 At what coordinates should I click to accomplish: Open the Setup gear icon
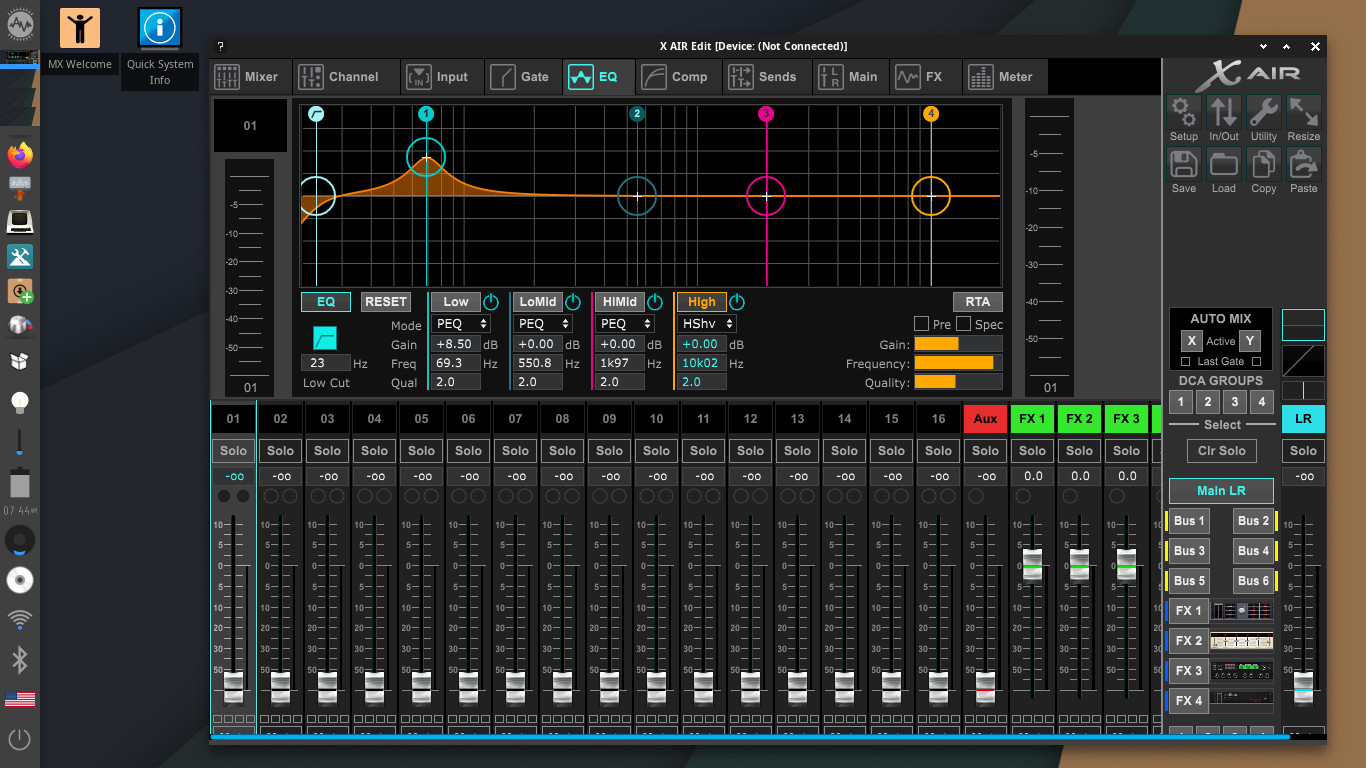point(1184,113)
